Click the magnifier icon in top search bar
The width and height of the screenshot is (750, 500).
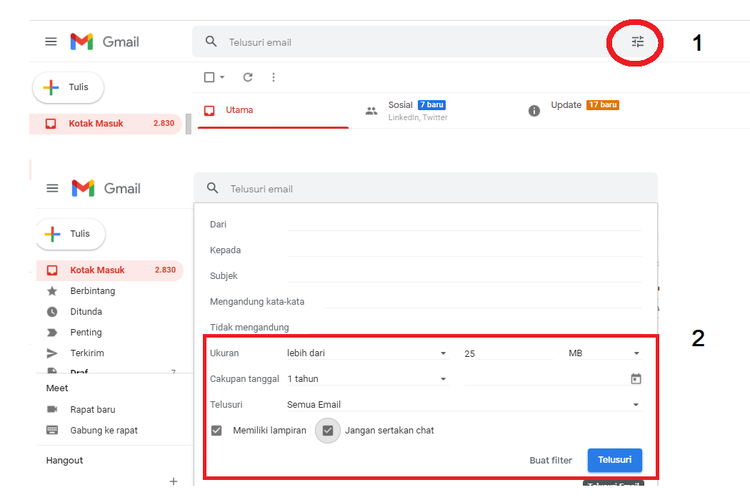pyautogui.click(x=211, y=42)
